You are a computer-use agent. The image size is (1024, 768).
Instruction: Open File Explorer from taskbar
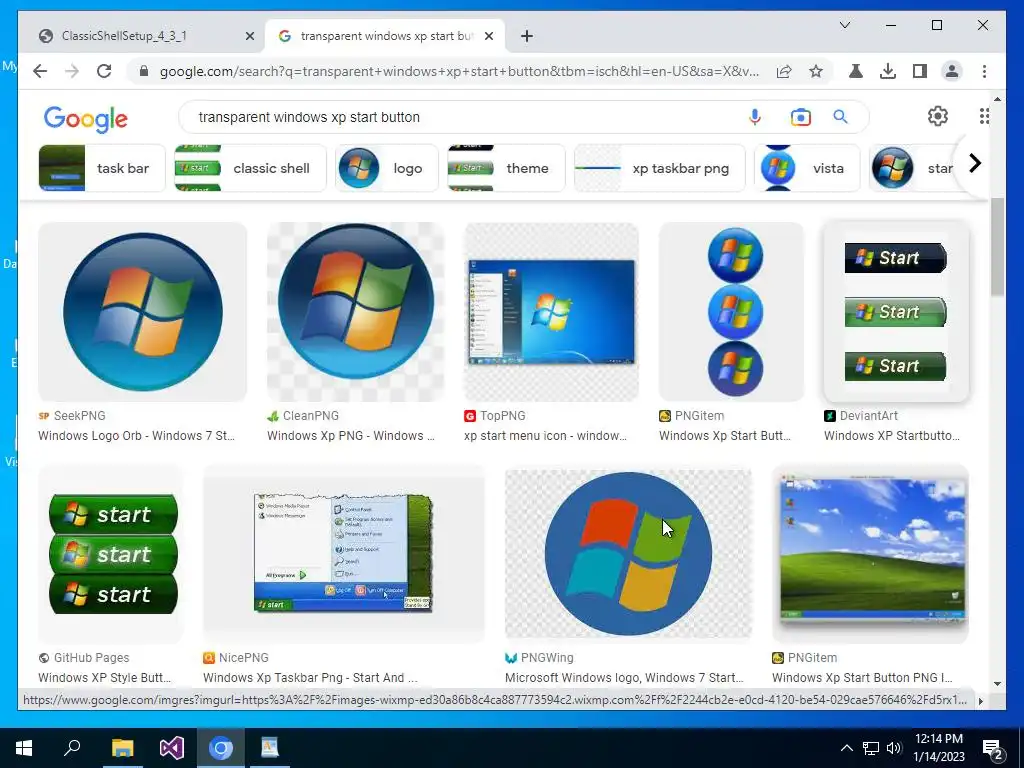click(x=122, y=748)
